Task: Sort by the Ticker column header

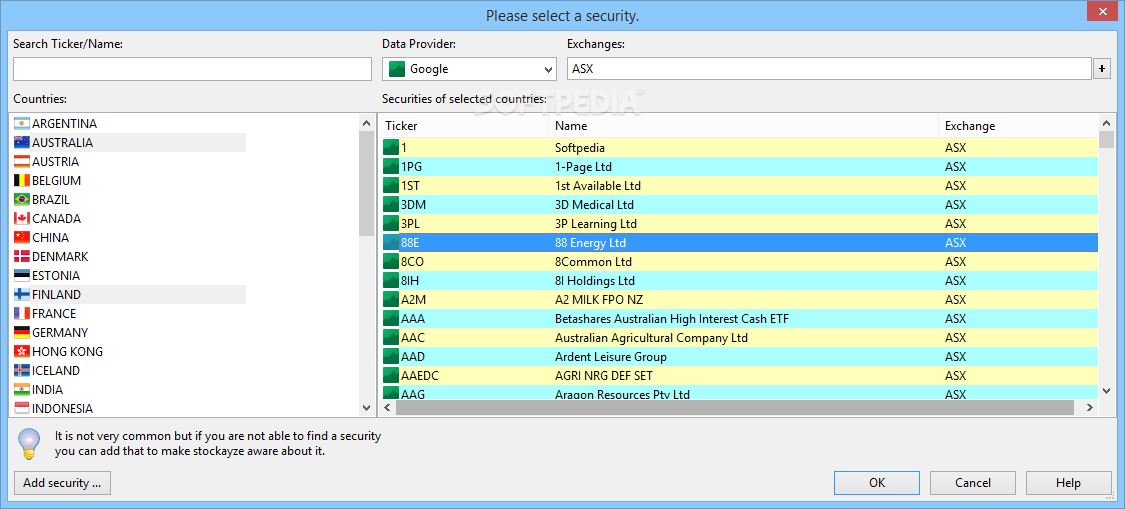Action: click(463, 126)
